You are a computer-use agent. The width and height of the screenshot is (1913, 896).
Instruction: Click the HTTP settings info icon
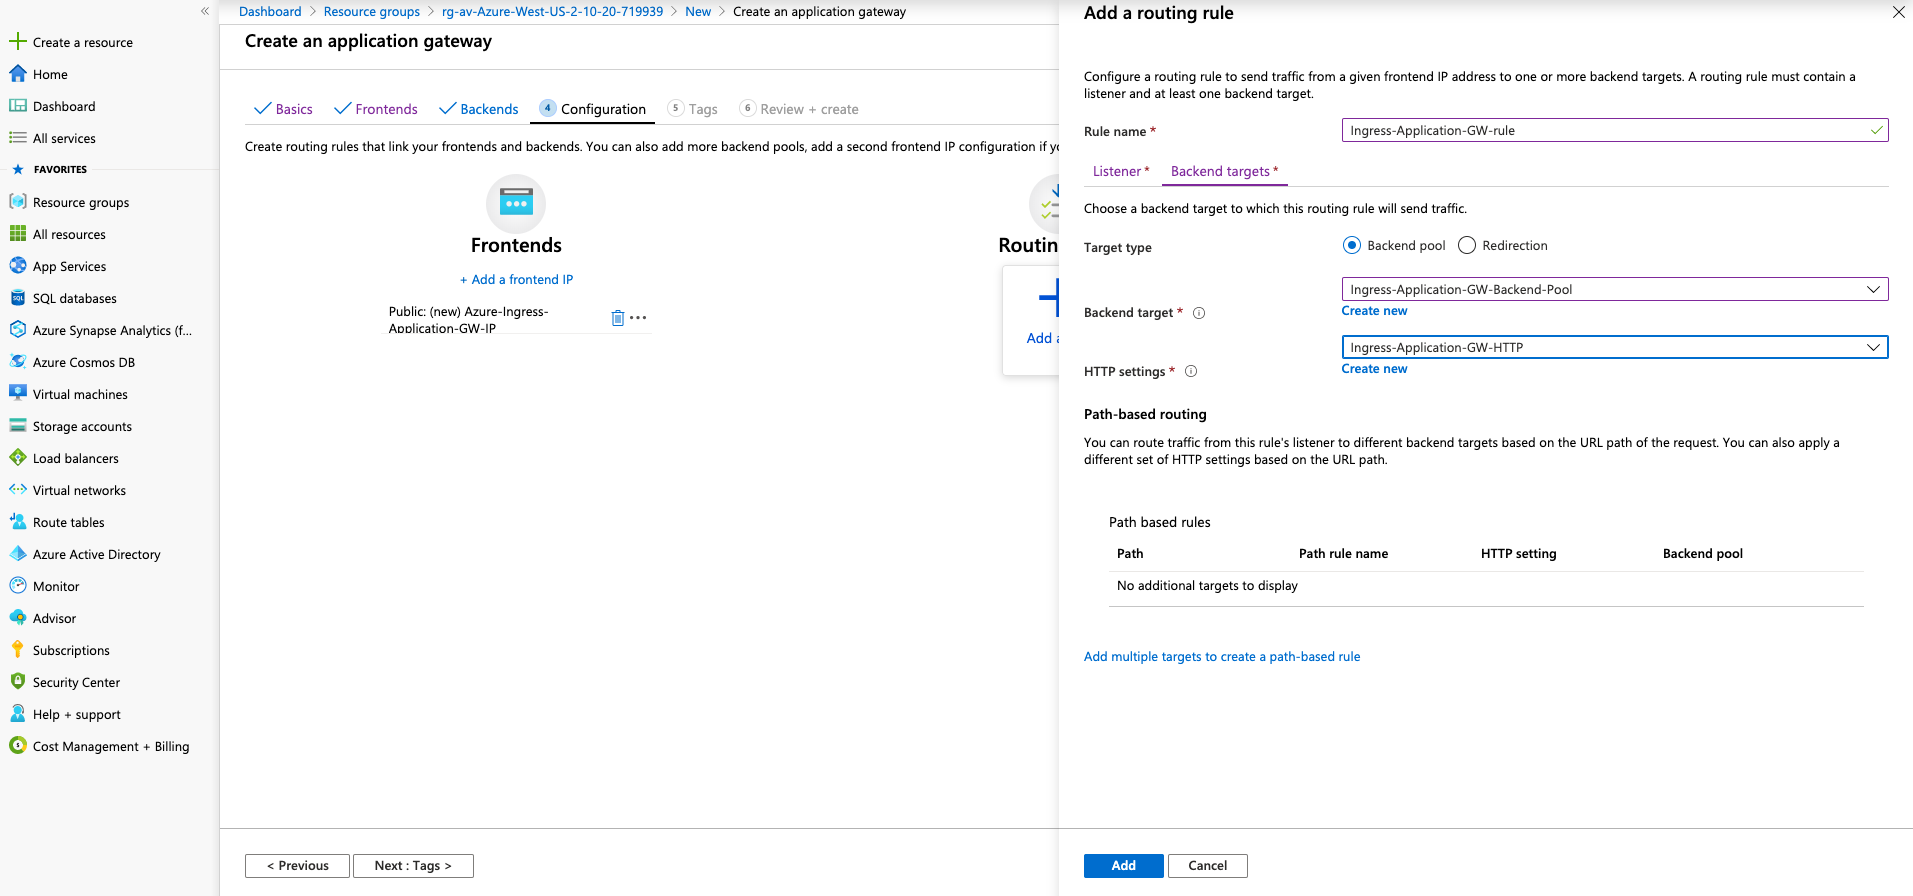tap(1191, 371)
